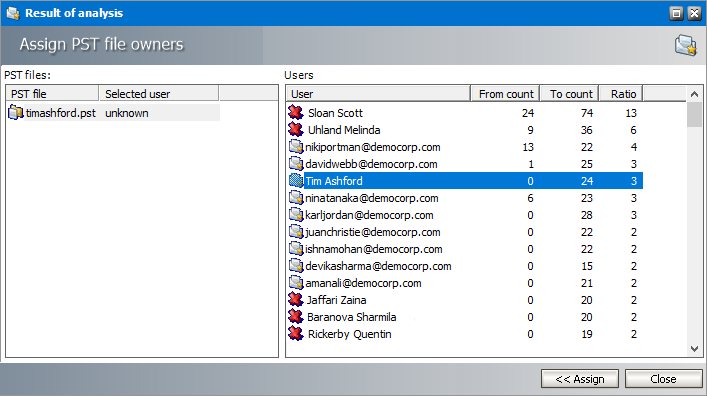The width and height of the screenshot is (707, 396).
Task: Click the down arrow of users list scrollbar
Action: [694, 349]
